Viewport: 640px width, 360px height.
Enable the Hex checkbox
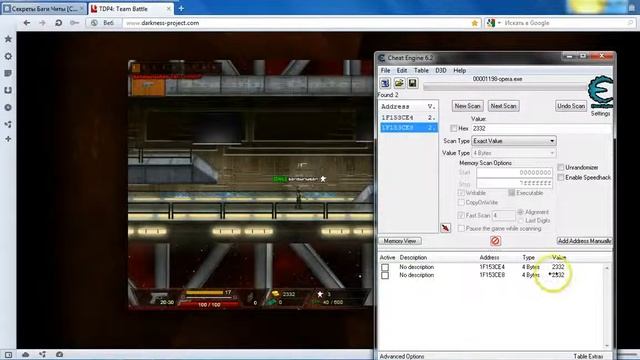(453, 128)
